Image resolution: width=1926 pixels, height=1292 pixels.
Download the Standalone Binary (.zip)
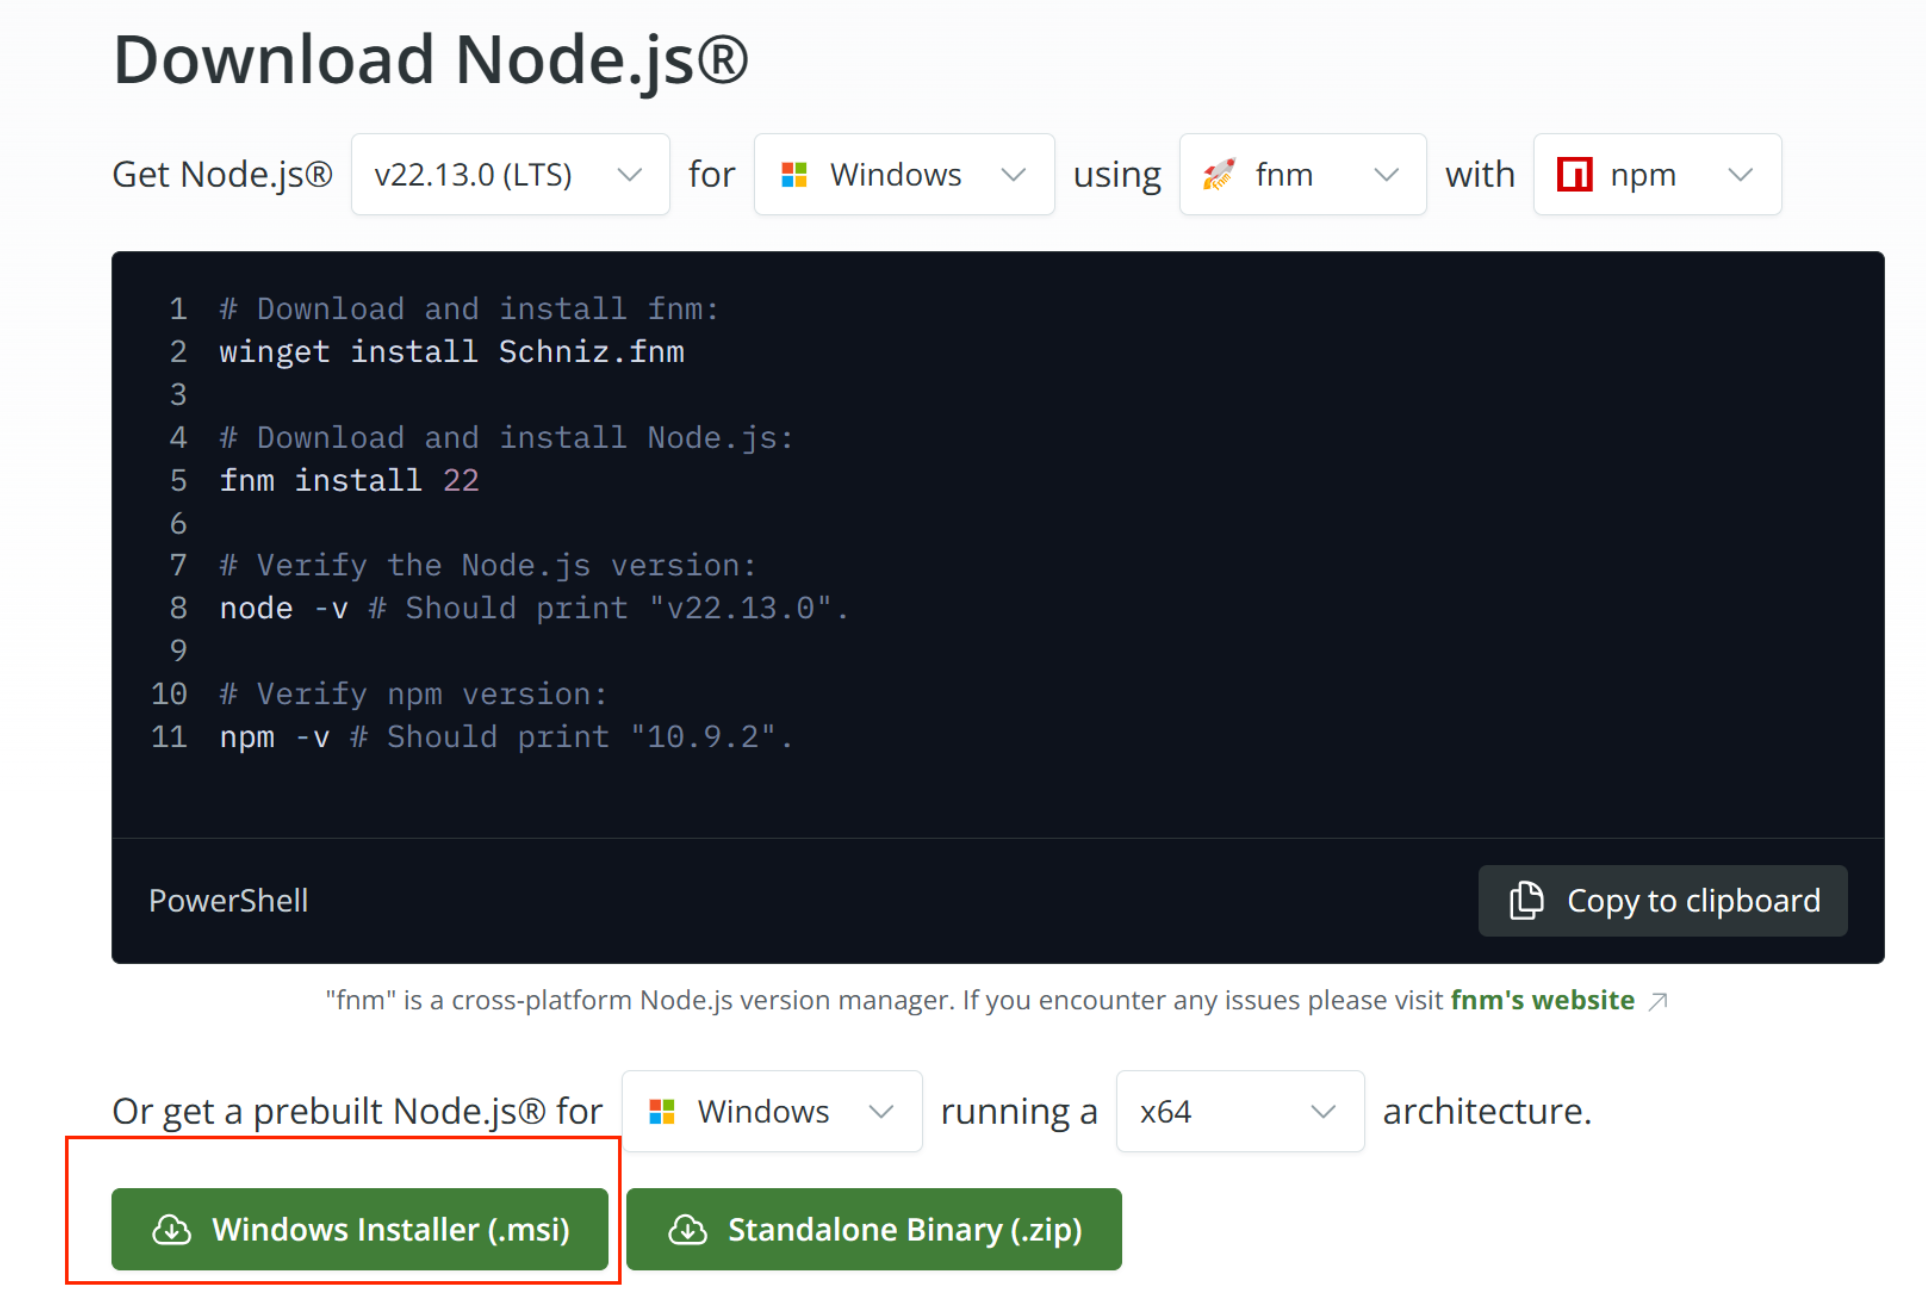pyautogui.click(x=874, y=1229)
